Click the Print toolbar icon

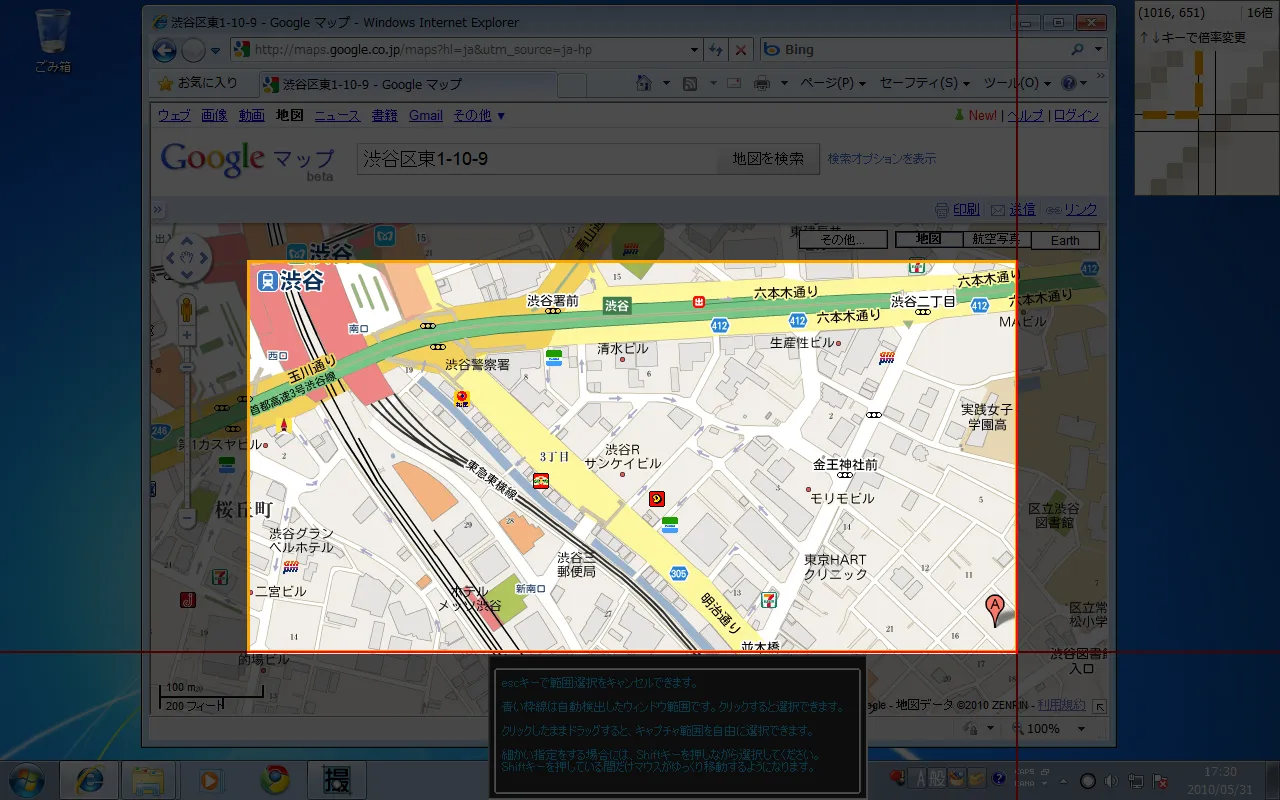(x=762, y=83)
